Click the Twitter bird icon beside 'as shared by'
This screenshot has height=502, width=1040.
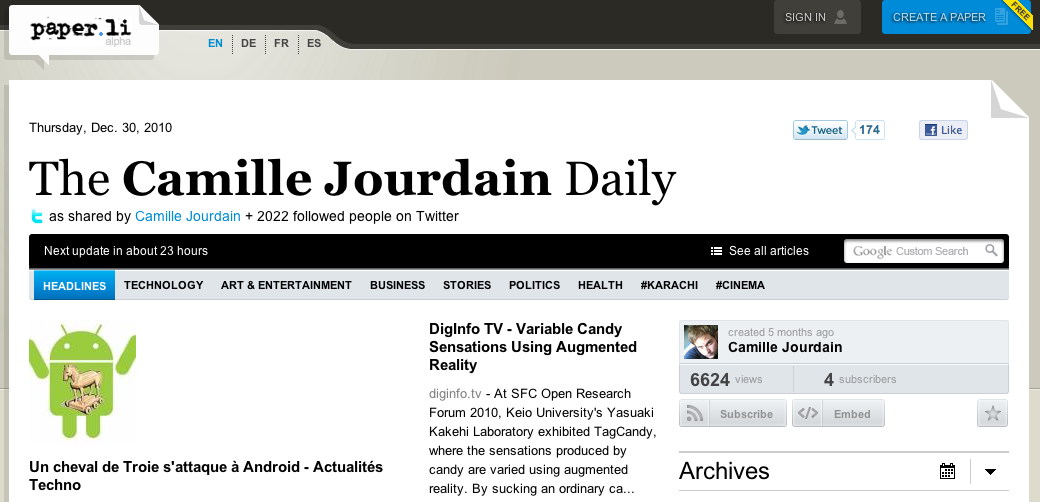click(37, 216)
